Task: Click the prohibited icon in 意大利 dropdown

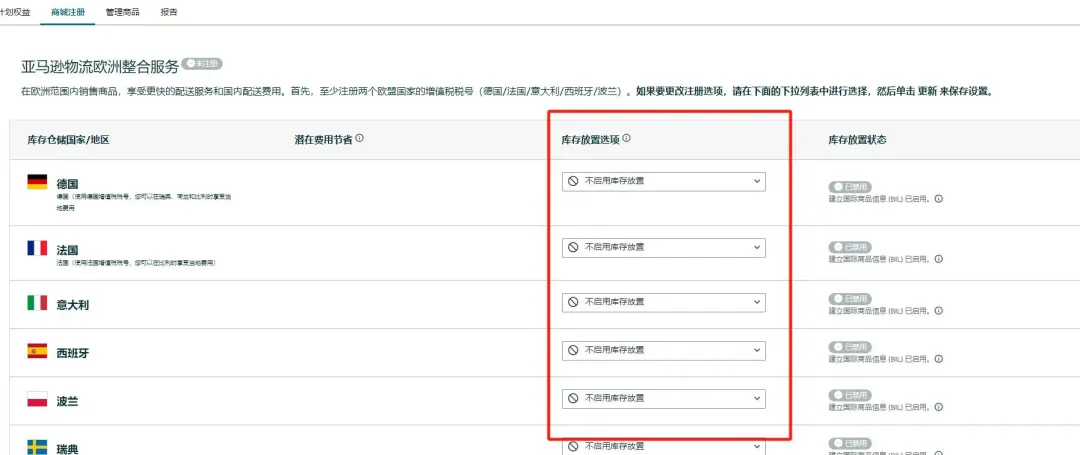Action: click(x=573, y=301)
